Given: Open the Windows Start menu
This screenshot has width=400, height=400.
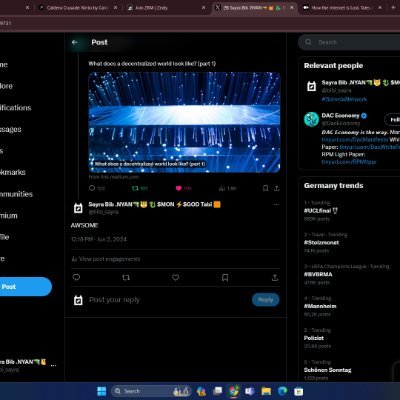Looking at the screenshot, I should [x=101, y=391].
